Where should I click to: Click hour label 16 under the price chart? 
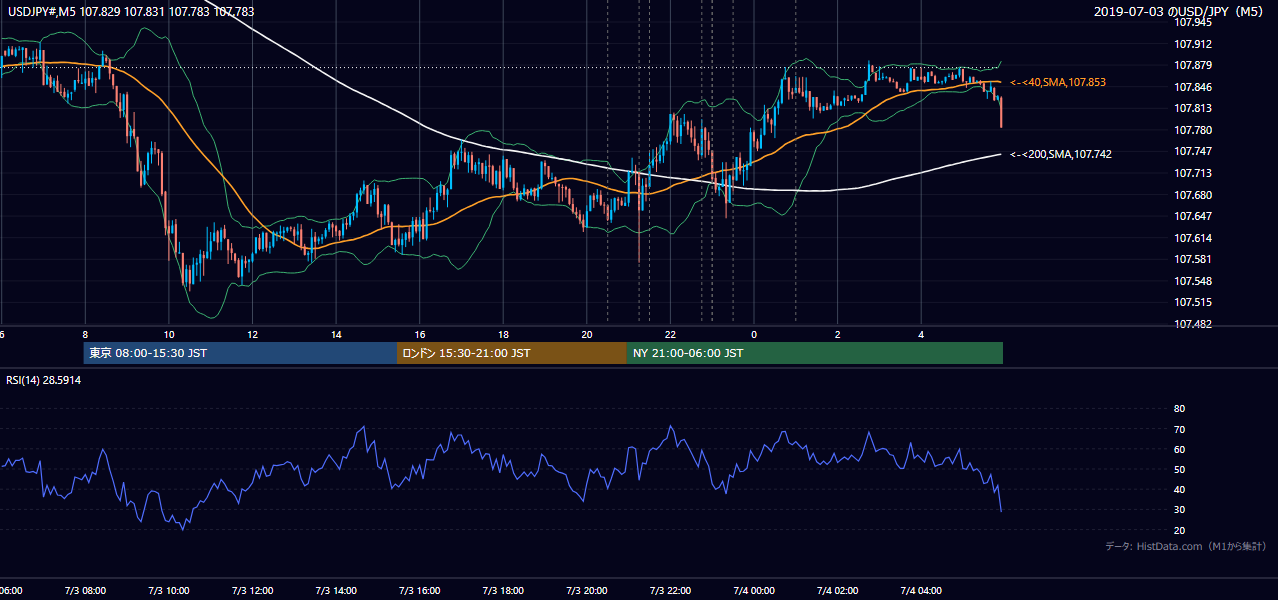pos(420,334)
